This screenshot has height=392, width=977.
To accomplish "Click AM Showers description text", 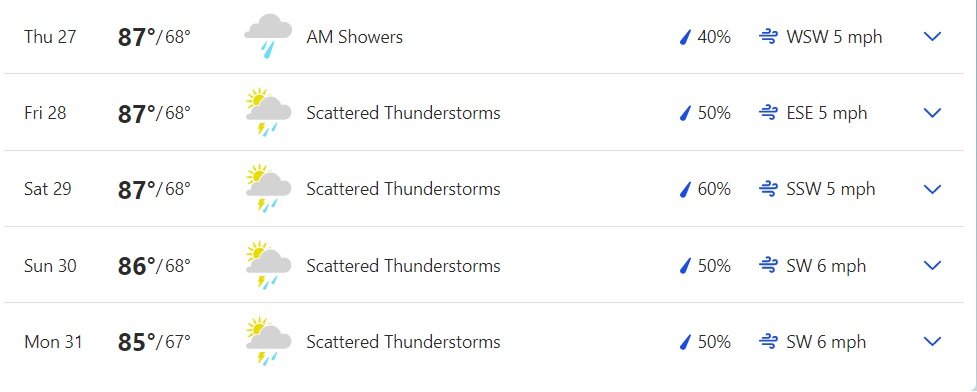I will click(355, 37).
